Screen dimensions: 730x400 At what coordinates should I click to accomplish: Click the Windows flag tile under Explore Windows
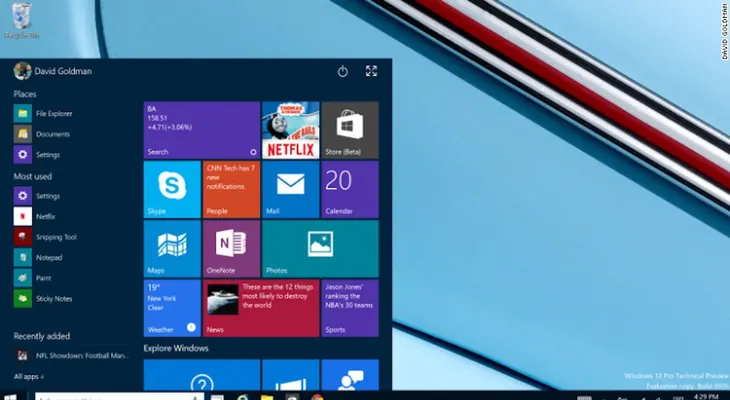click(x=291, y=375)
